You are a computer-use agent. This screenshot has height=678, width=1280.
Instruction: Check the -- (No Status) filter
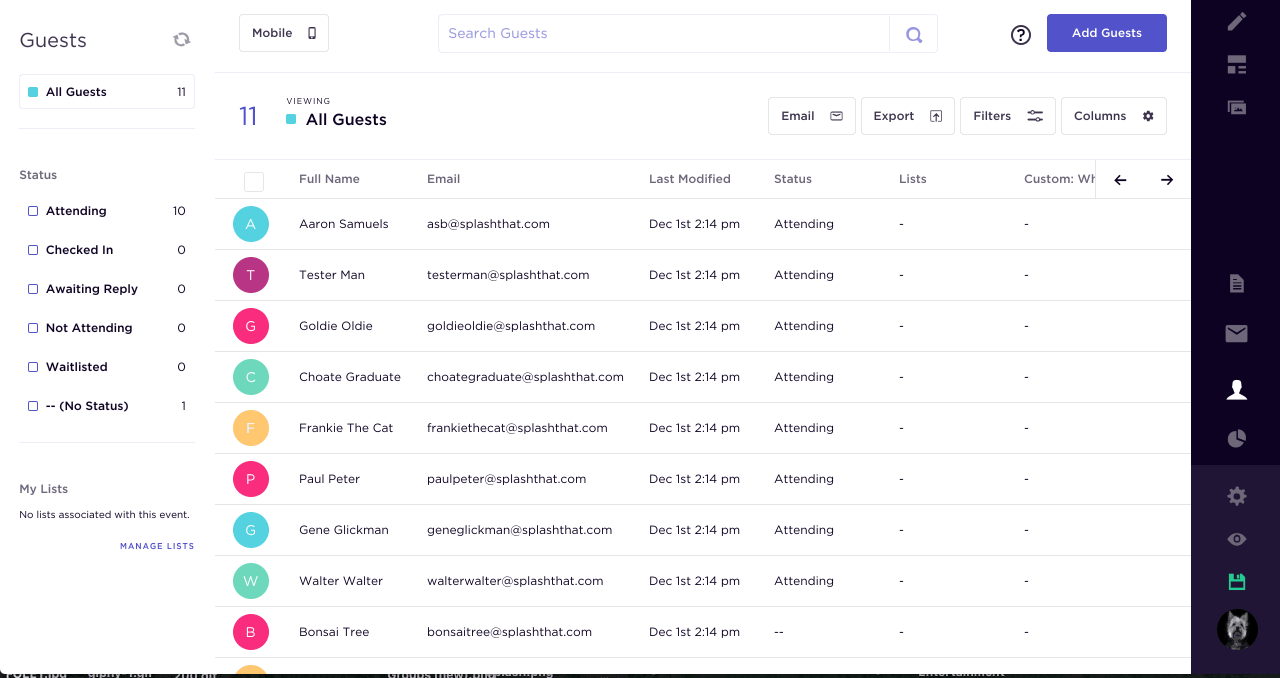pos(33,406)
